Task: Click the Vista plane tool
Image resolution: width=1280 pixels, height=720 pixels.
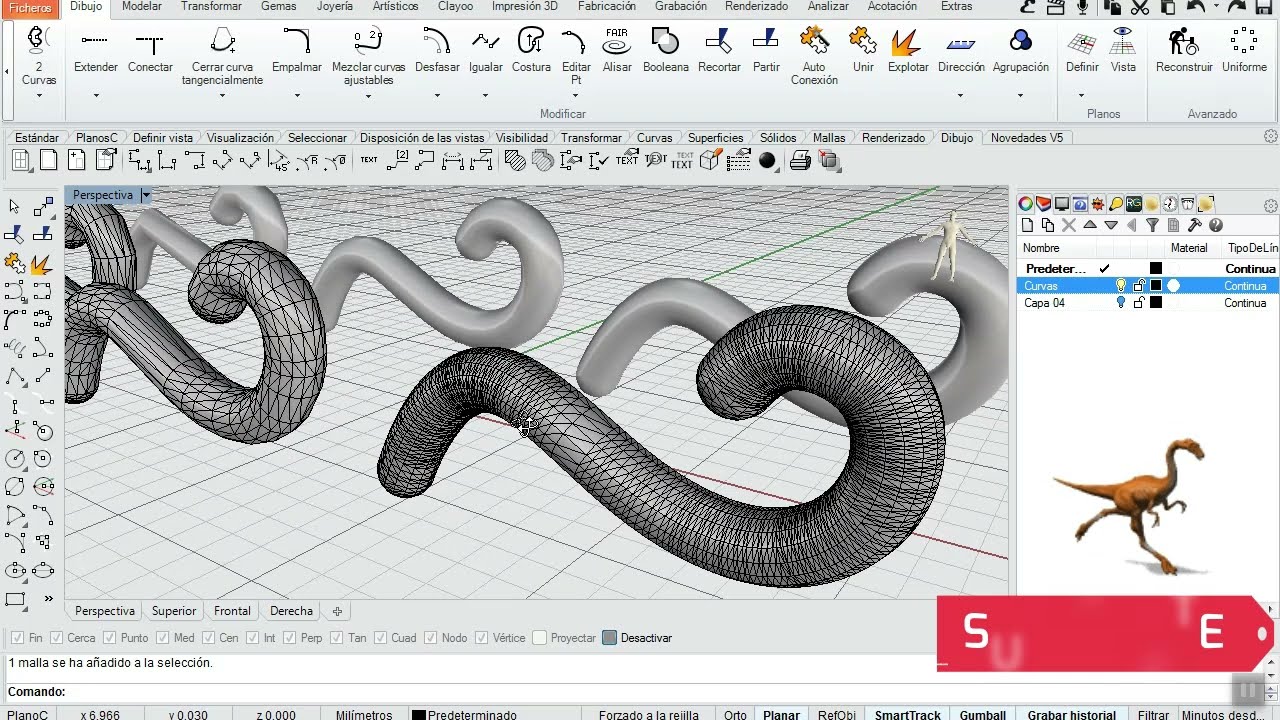Action: [1123, 50]
